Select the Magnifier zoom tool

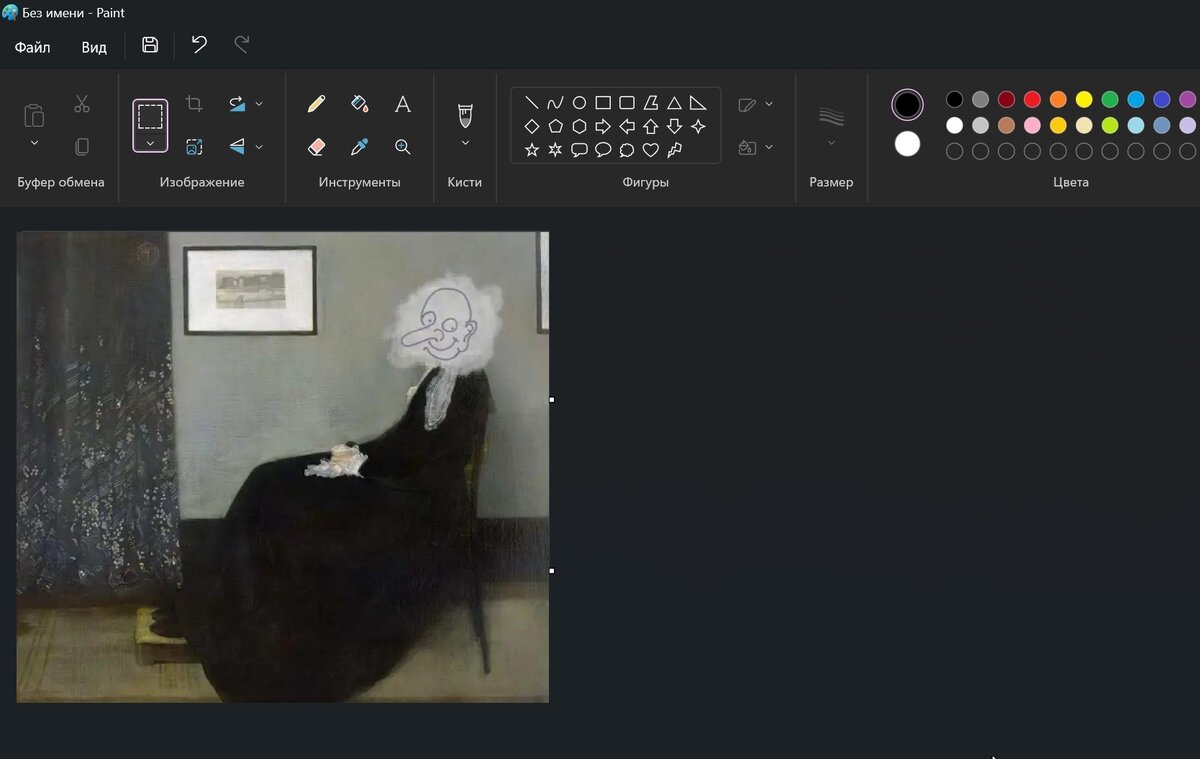402,147
